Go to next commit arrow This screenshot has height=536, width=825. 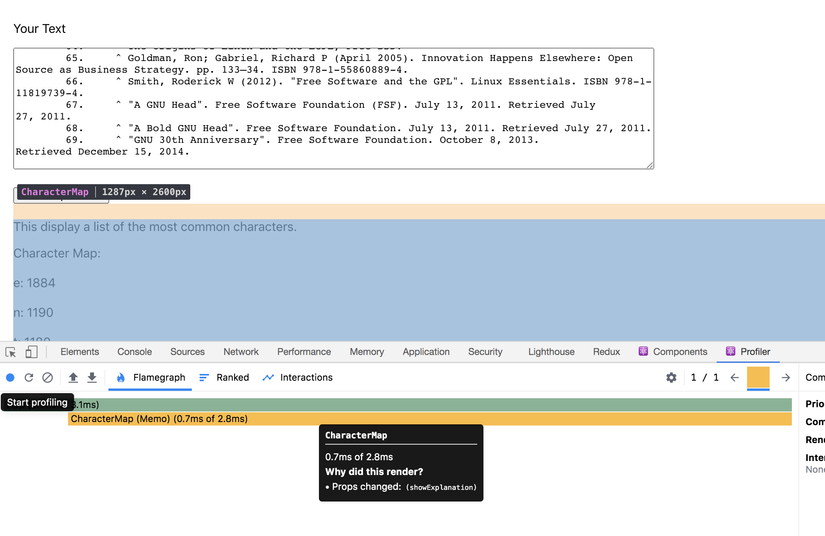click(786, 378)
